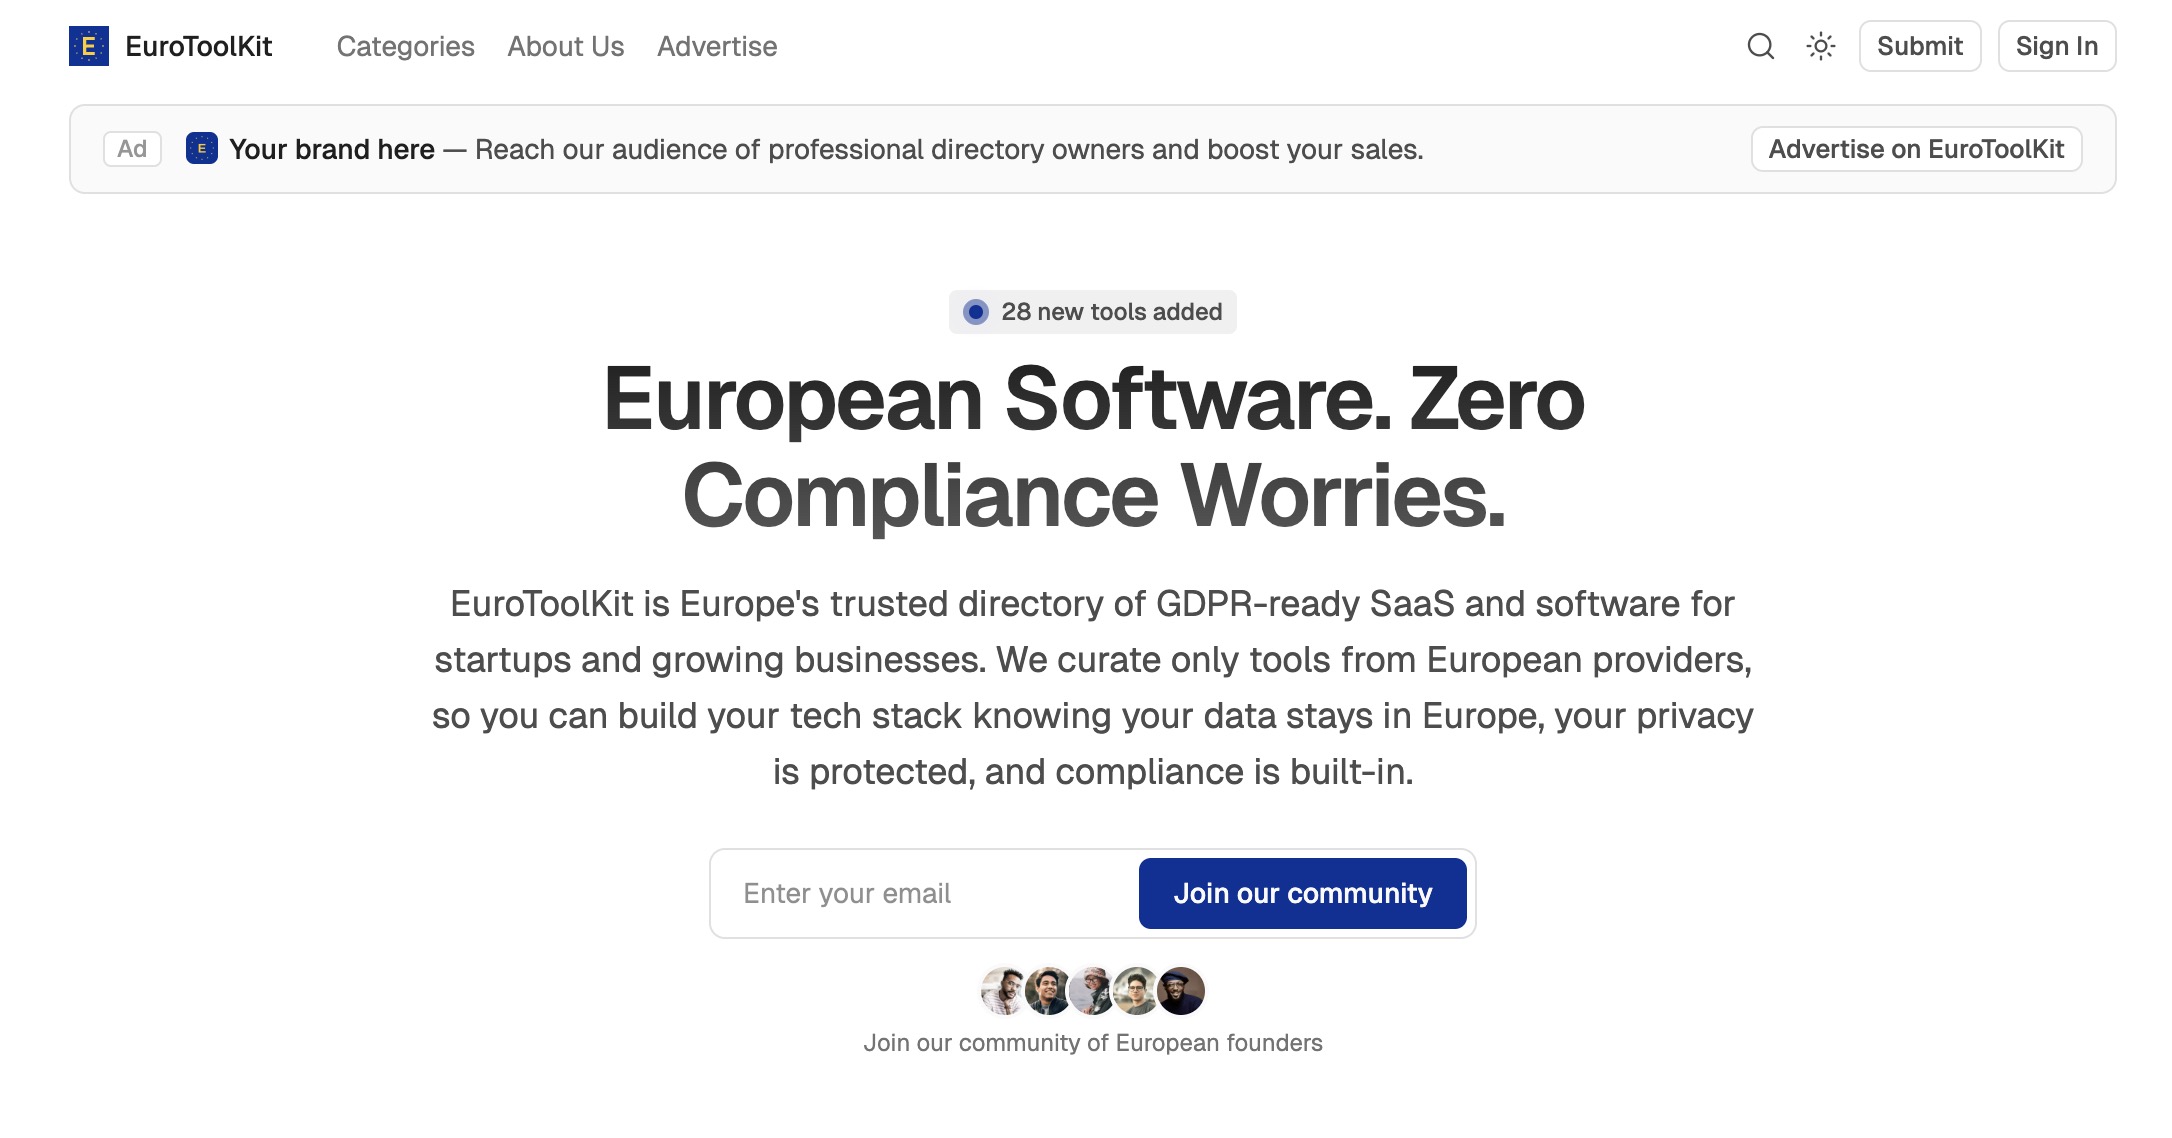
Task: Click the Your brand here ad text
Action: pyautogui.click(x=332, y=149)
